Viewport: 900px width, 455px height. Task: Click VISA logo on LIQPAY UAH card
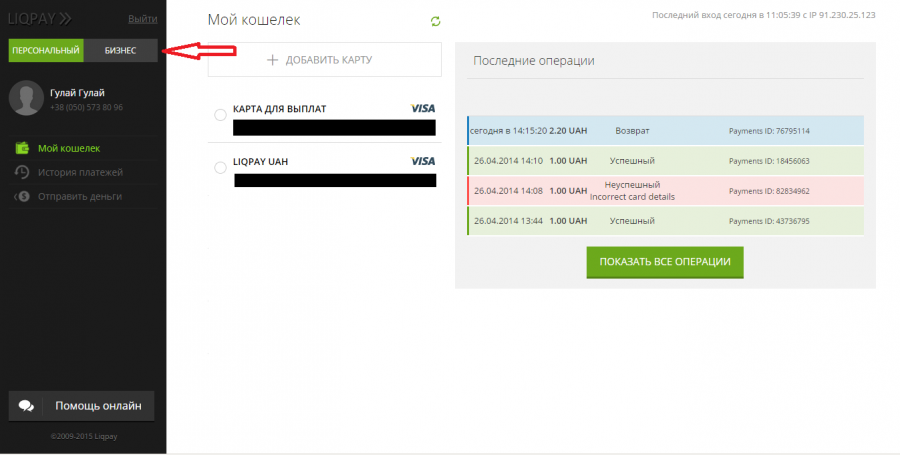[x=423, y=161]
